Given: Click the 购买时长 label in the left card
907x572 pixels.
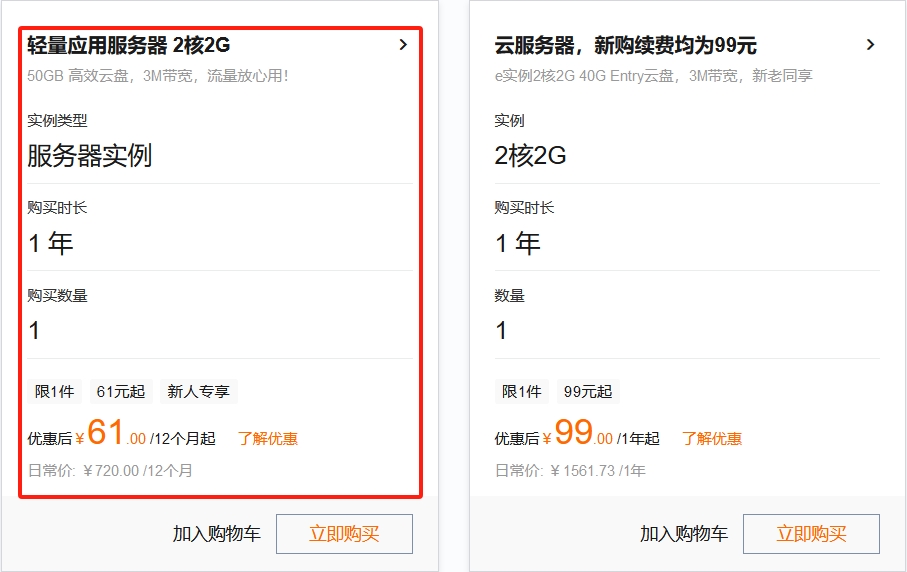Looking at the screenshot, I should pyautogui.click(x=57, y=208).
